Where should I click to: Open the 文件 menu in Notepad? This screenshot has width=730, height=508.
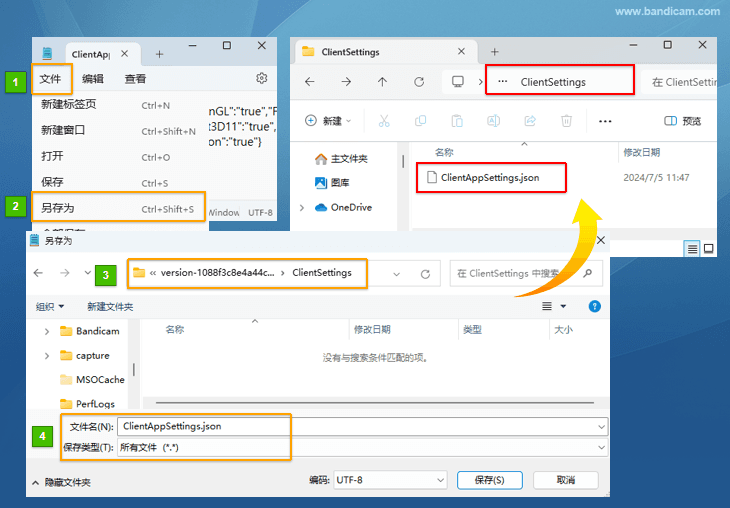[50, 79]
